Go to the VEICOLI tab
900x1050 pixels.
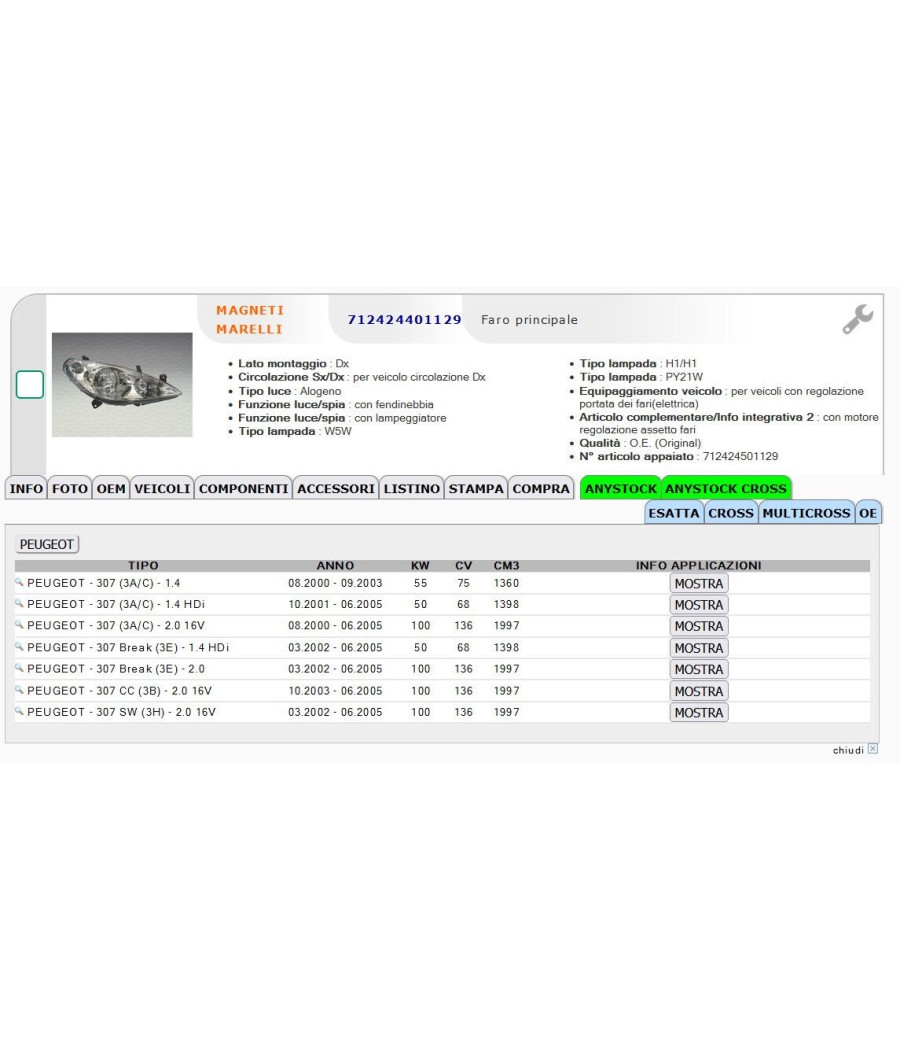pyautogui.click(x=162, y=488)
